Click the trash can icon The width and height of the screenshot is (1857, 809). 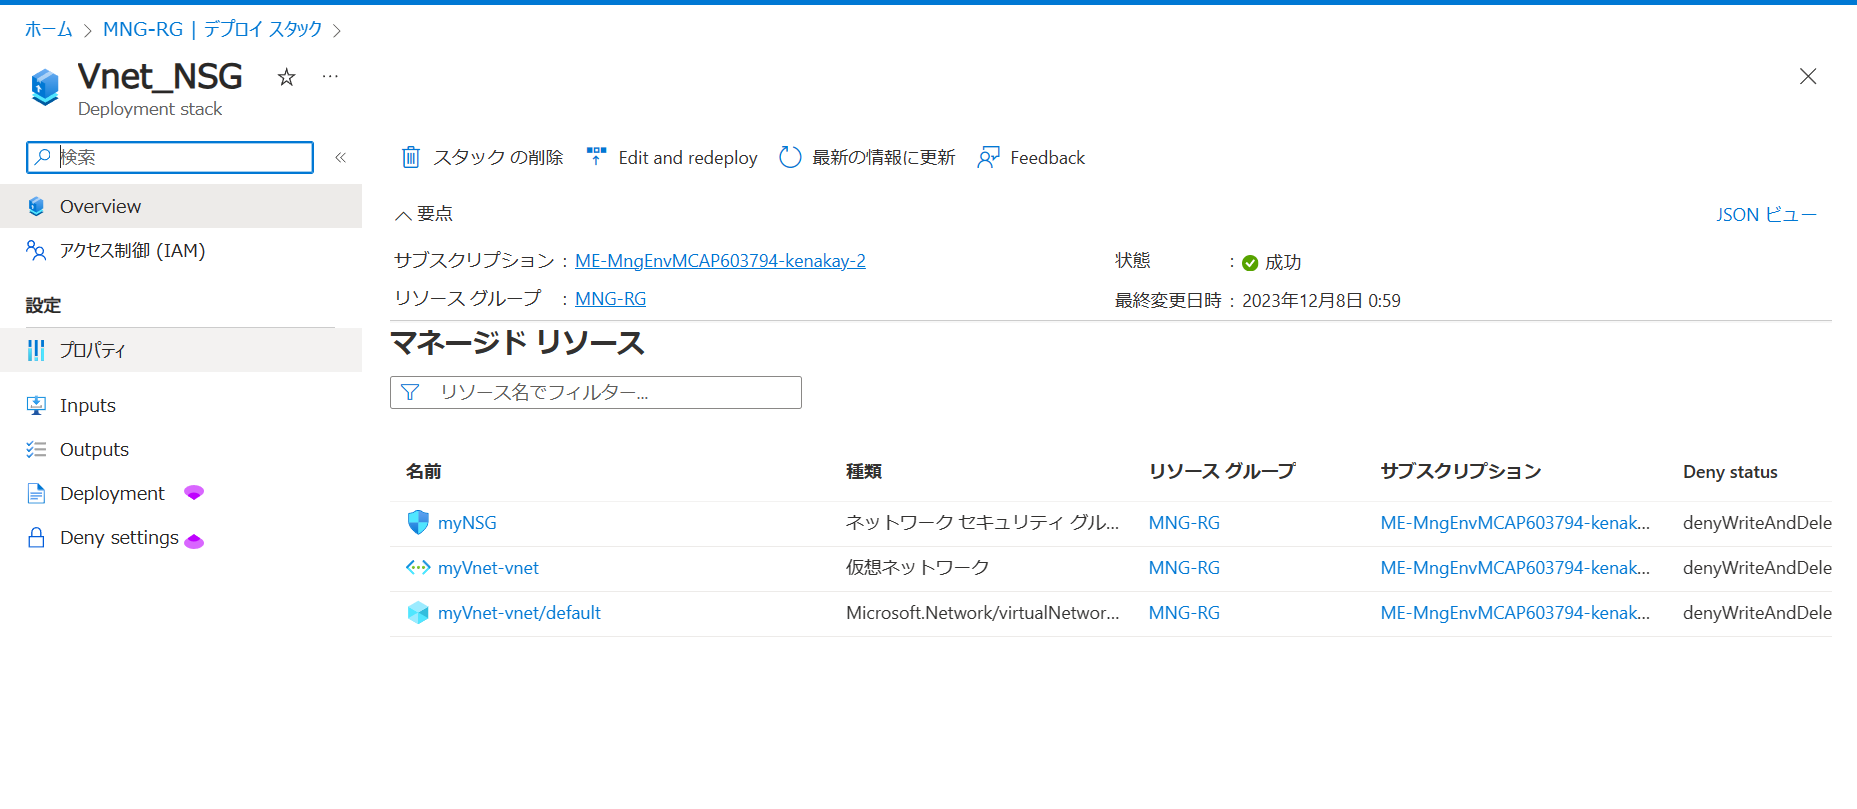[x=411, y=157]
